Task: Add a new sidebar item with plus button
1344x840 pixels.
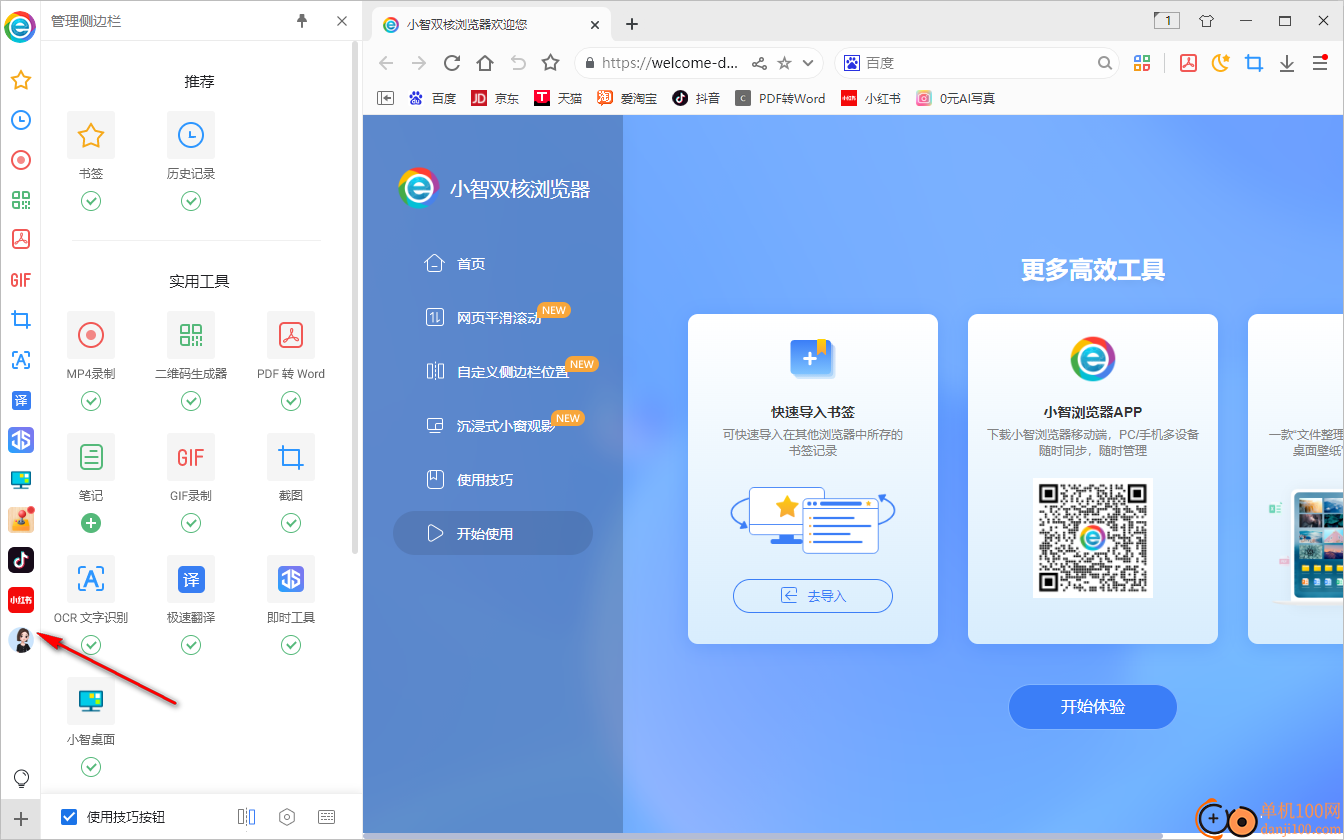Action: (x=20, y=818)
